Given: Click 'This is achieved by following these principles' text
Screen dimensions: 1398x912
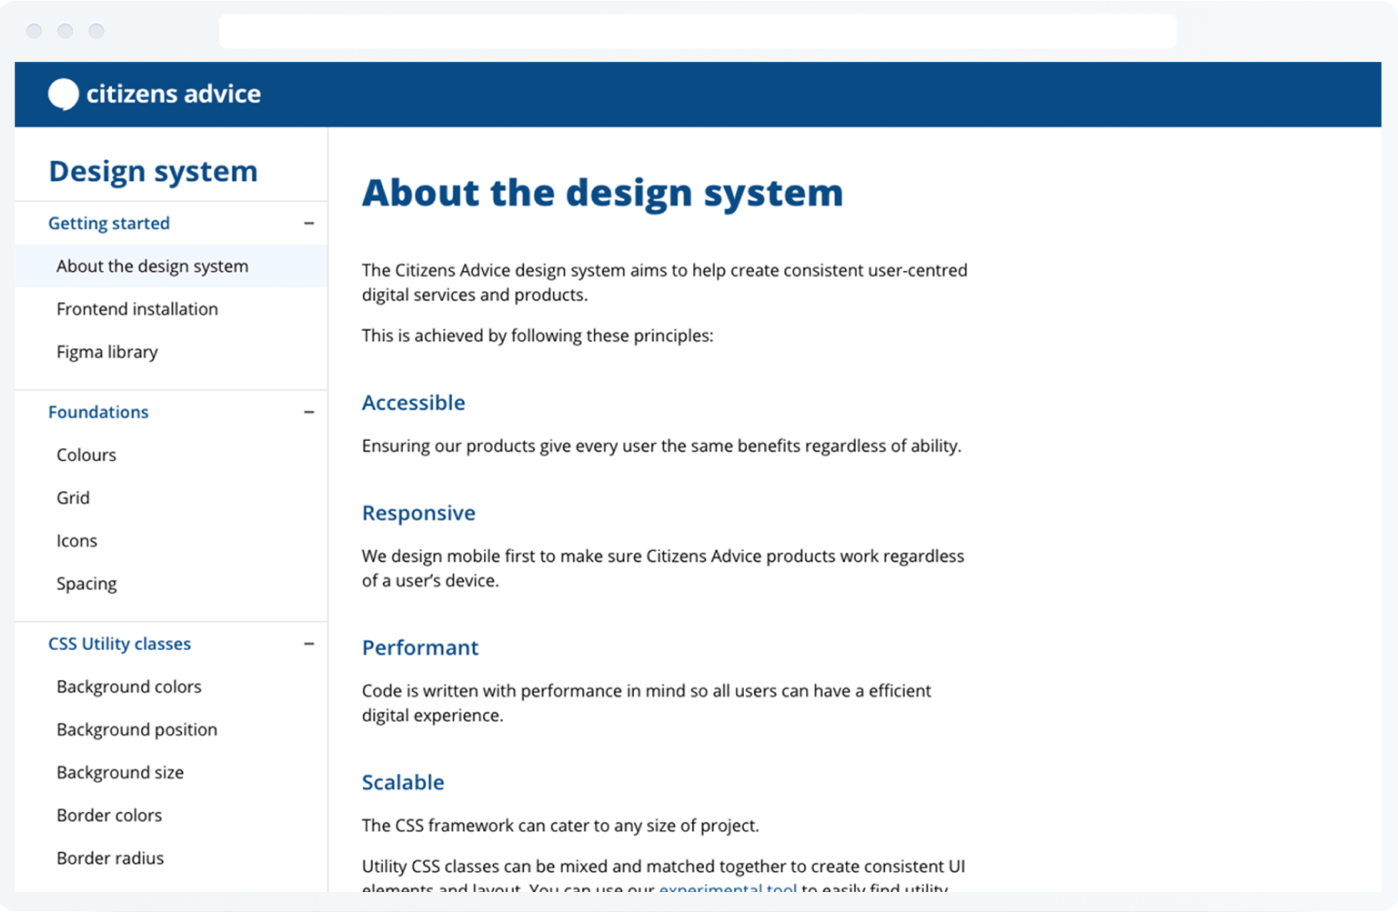Looking at the screenshot, I should click(x=537, y=336).
